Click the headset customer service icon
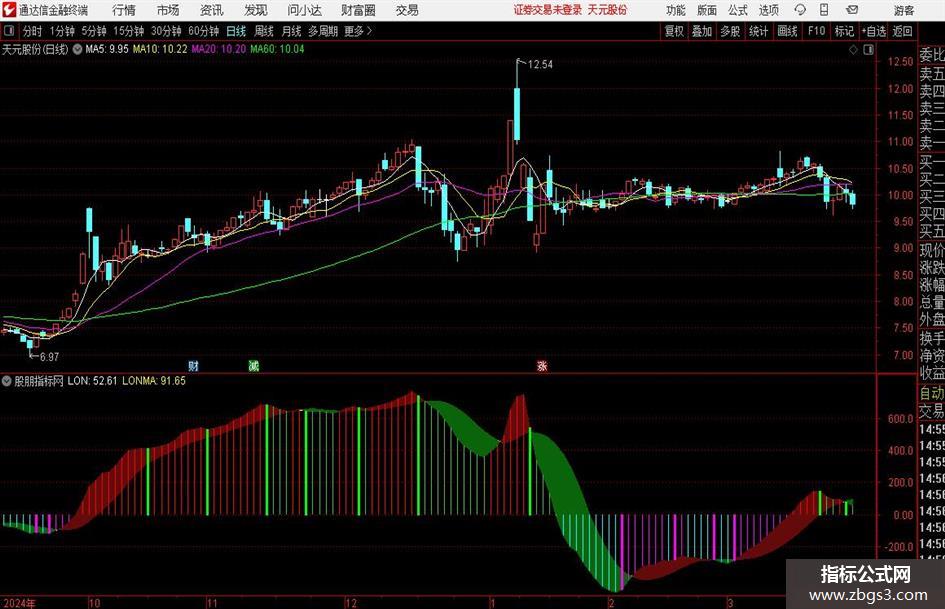The image size is (945, 609). coord(800,10)
